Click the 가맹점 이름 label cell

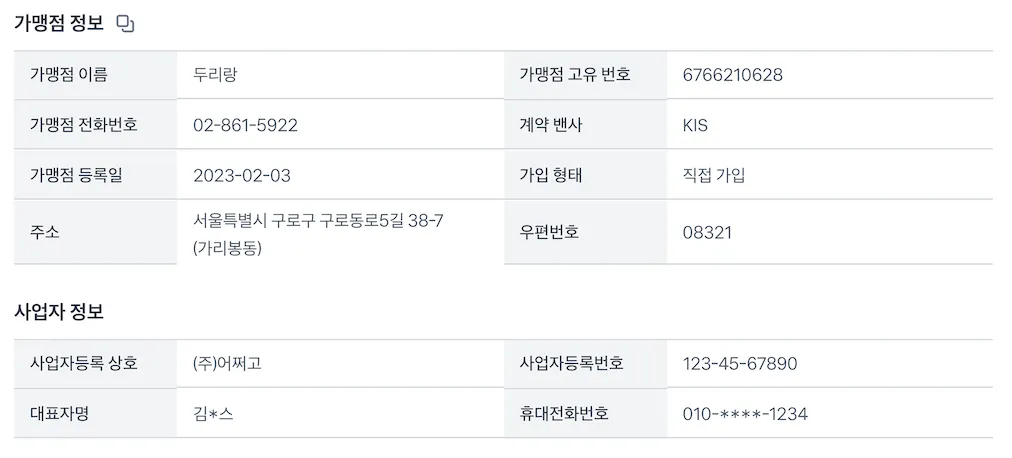pyautogui.click(x=69, y=75)
